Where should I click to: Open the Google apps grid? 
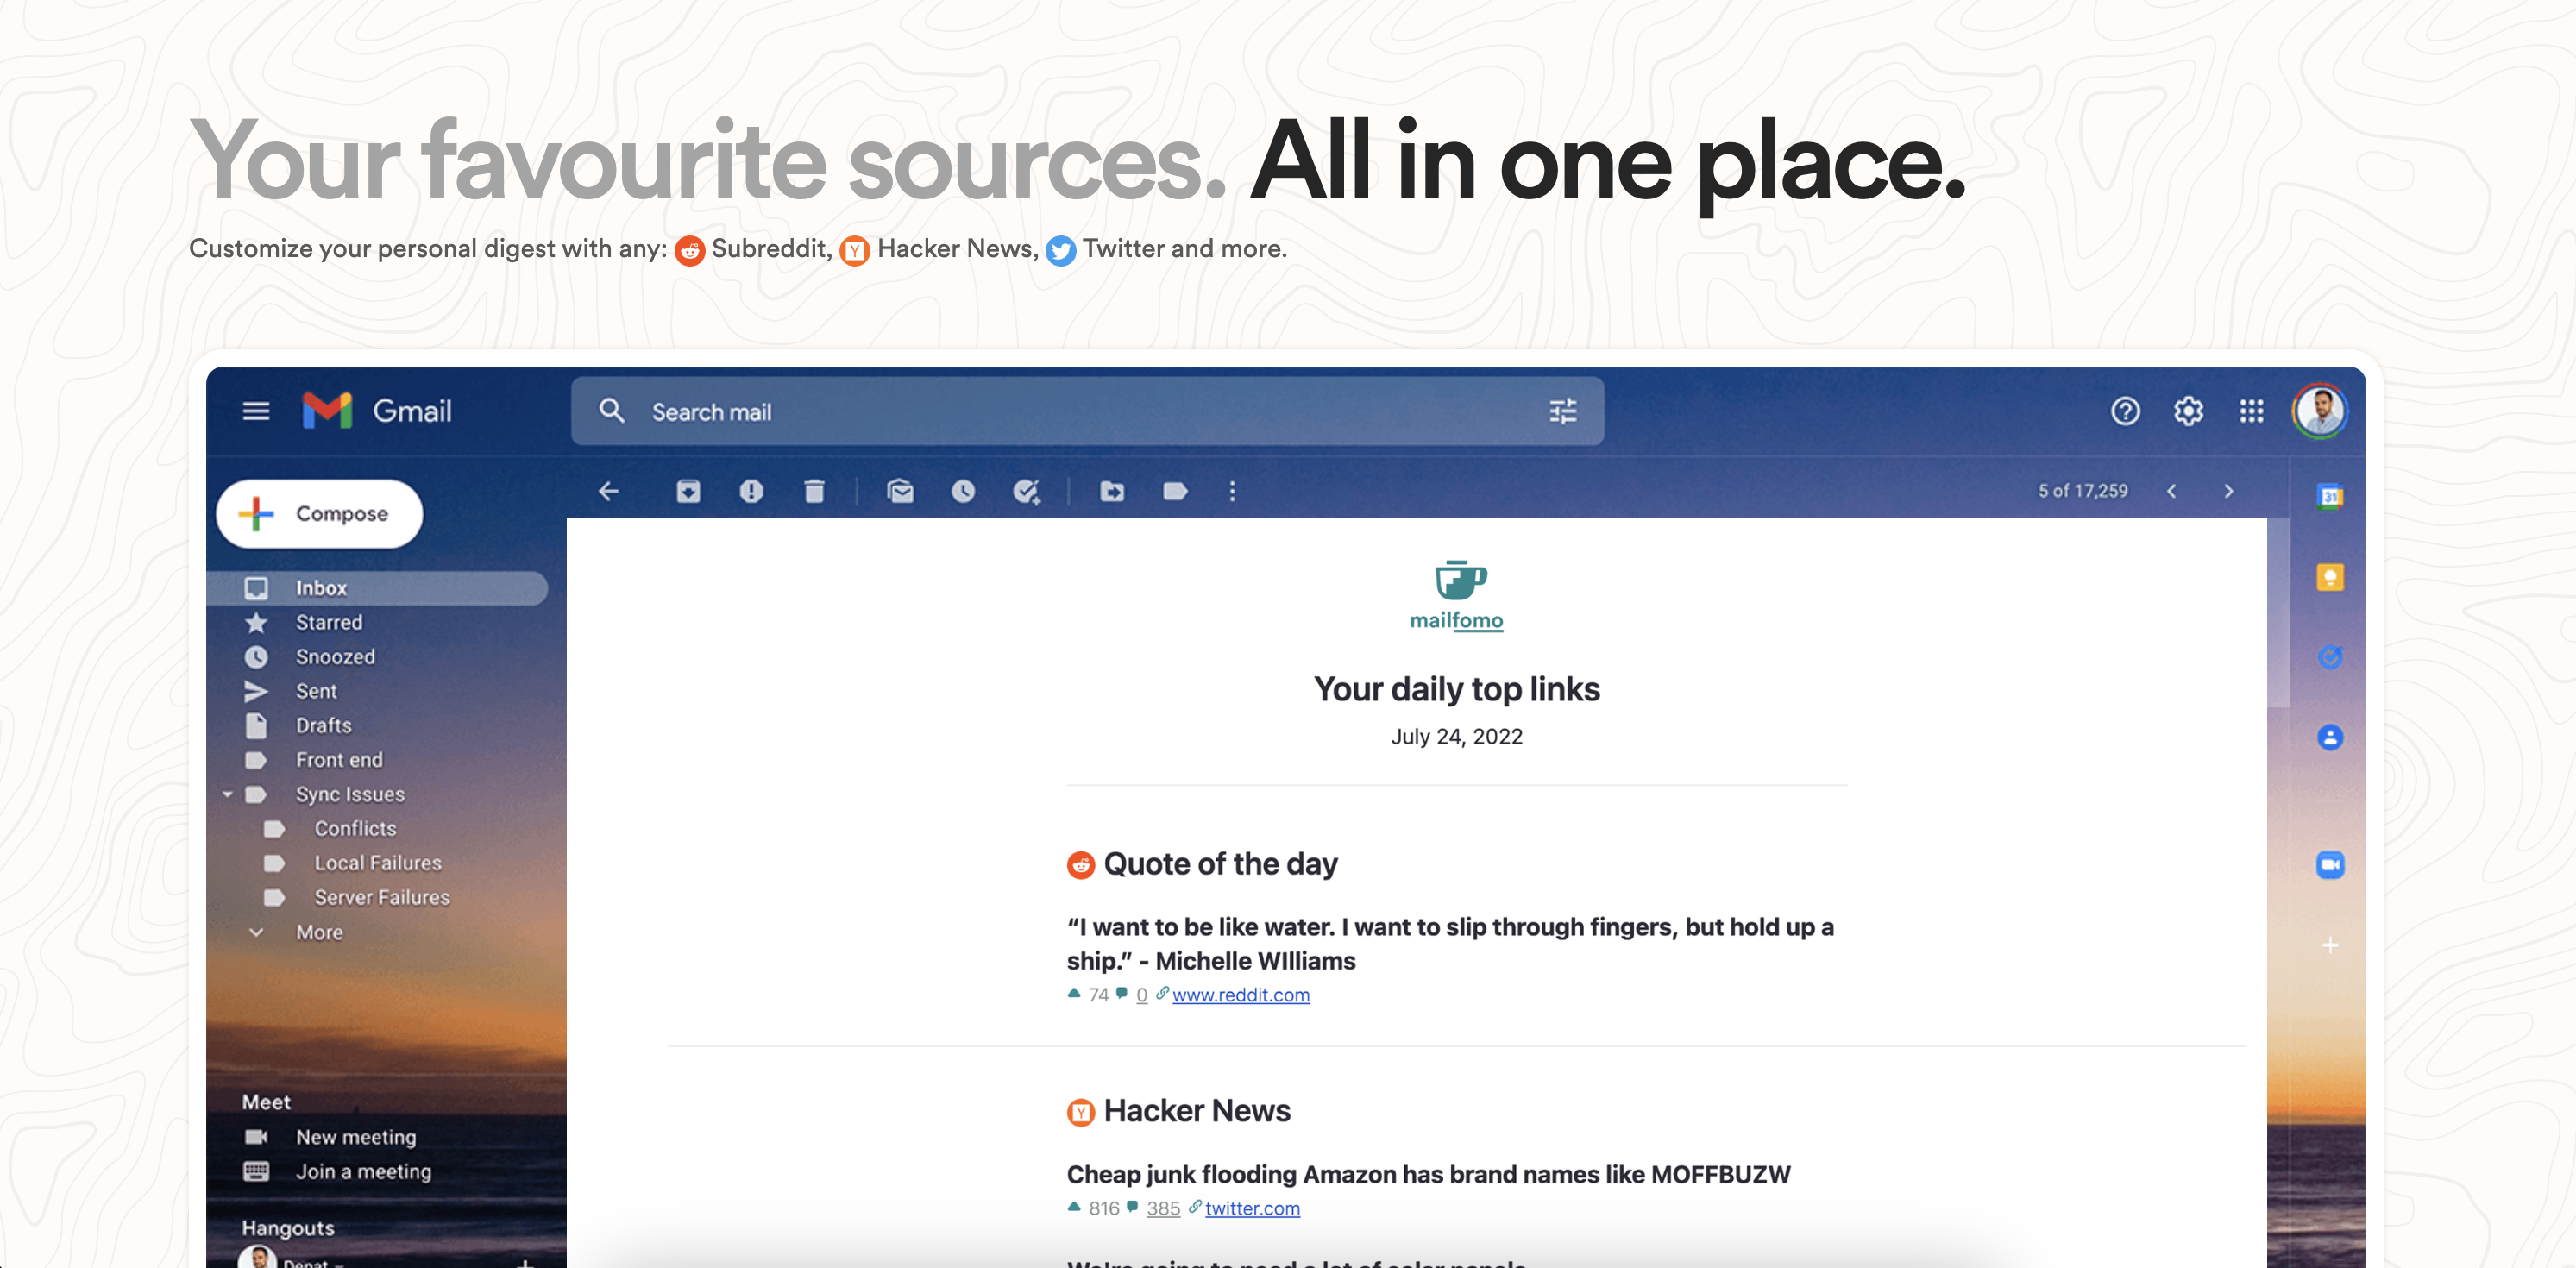[2251, 411]
